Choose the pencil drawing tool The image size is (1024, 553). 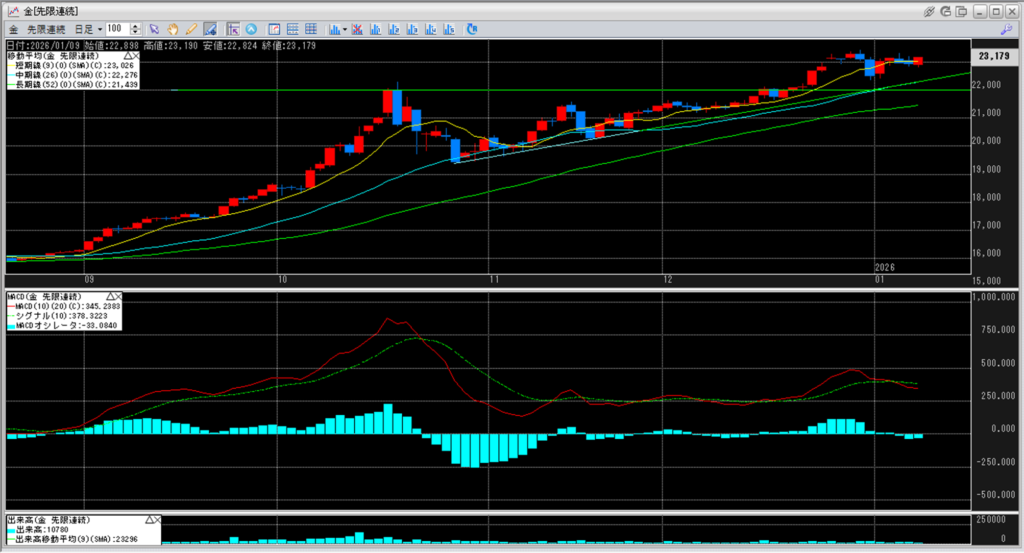pos(190,29)
